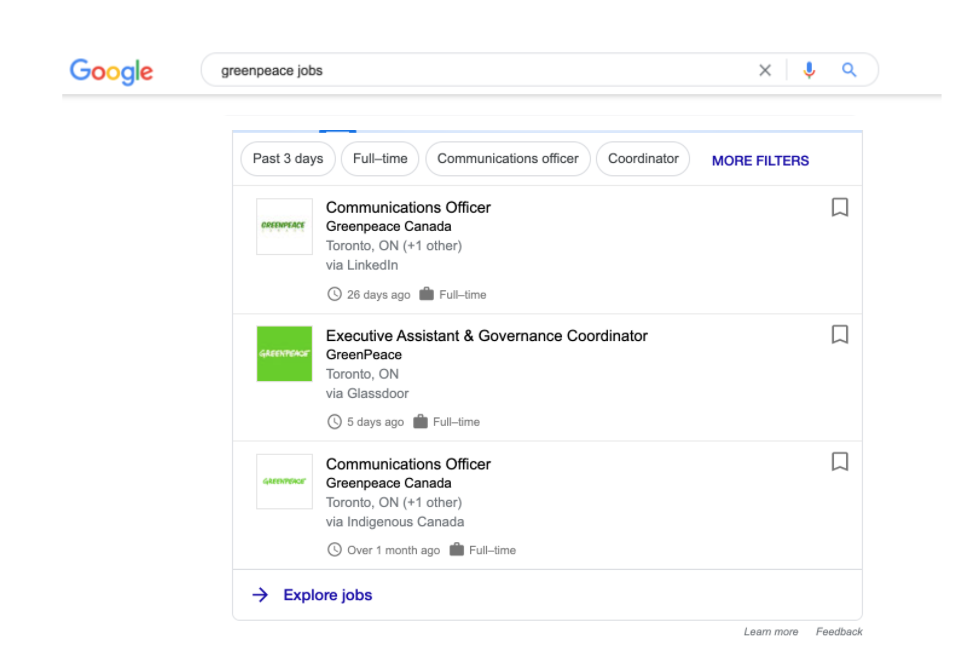Bookmark the job listed via Indigenous Canada

click(x=839, y=462)
